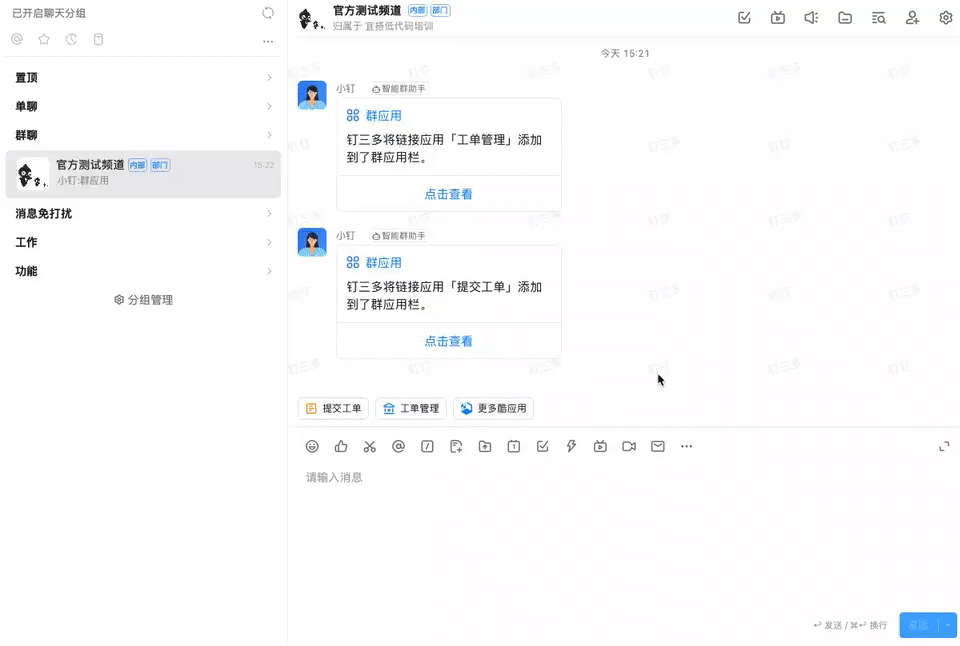Open the @ mentions filter icon
960x646 pixels.
[x=17, y=39]
